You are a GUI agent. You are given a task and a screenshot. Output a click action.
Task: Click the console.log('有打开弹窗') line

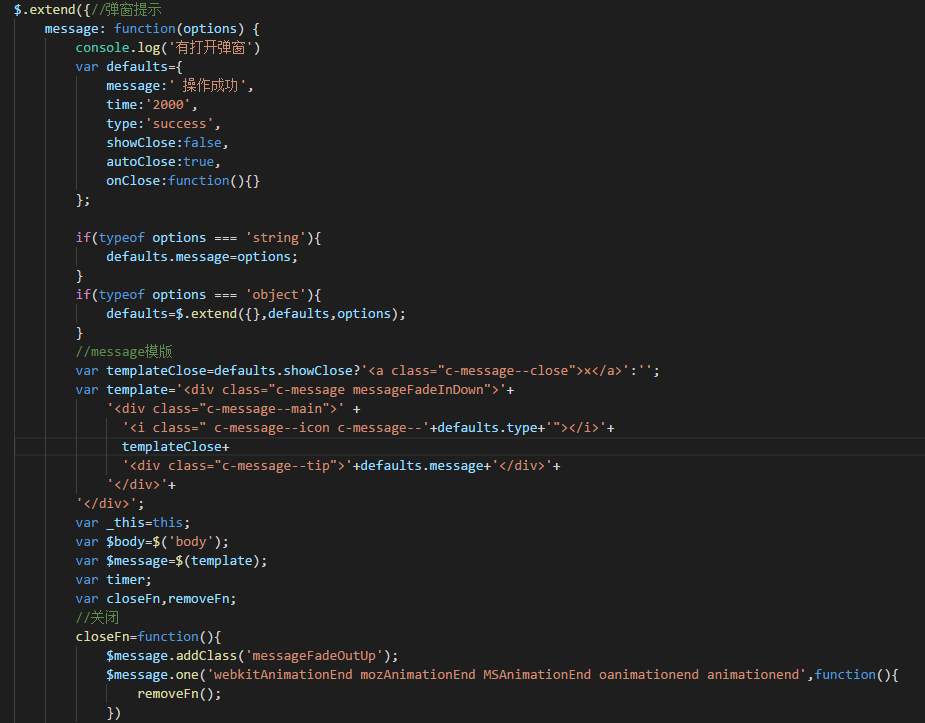coord(168,48)
